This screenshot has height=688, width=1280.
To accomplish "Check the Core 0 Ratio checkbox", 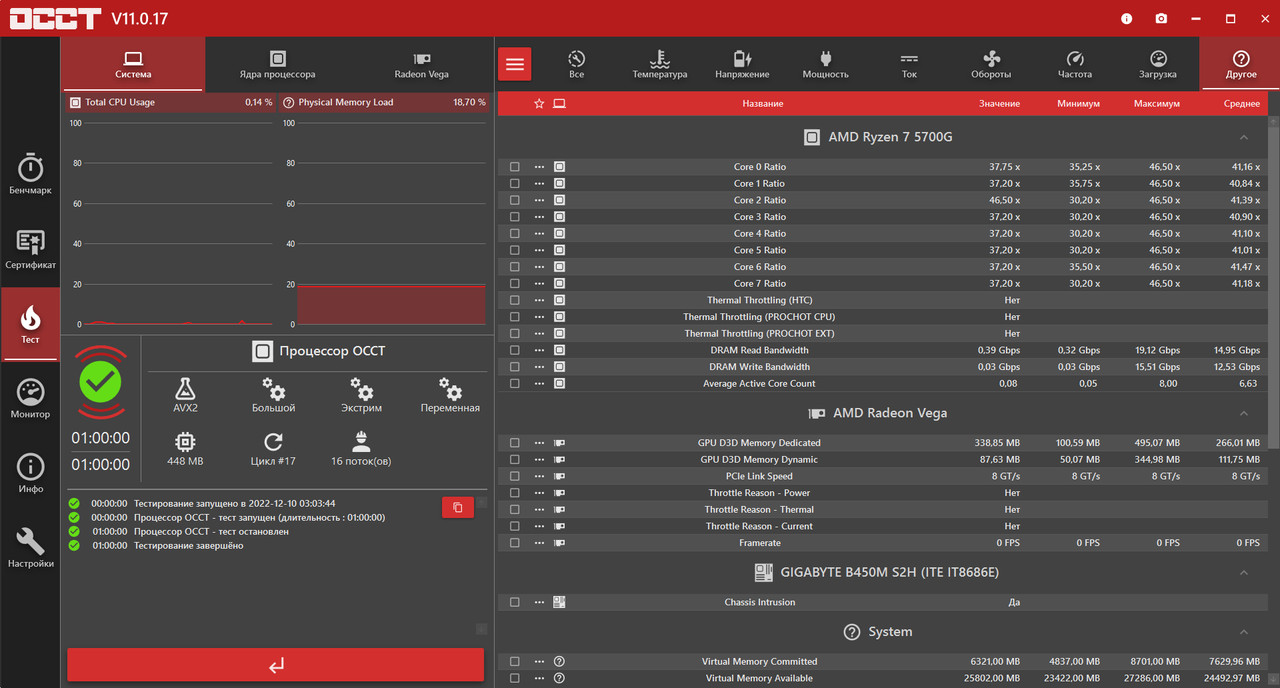I will click(515, 167).
